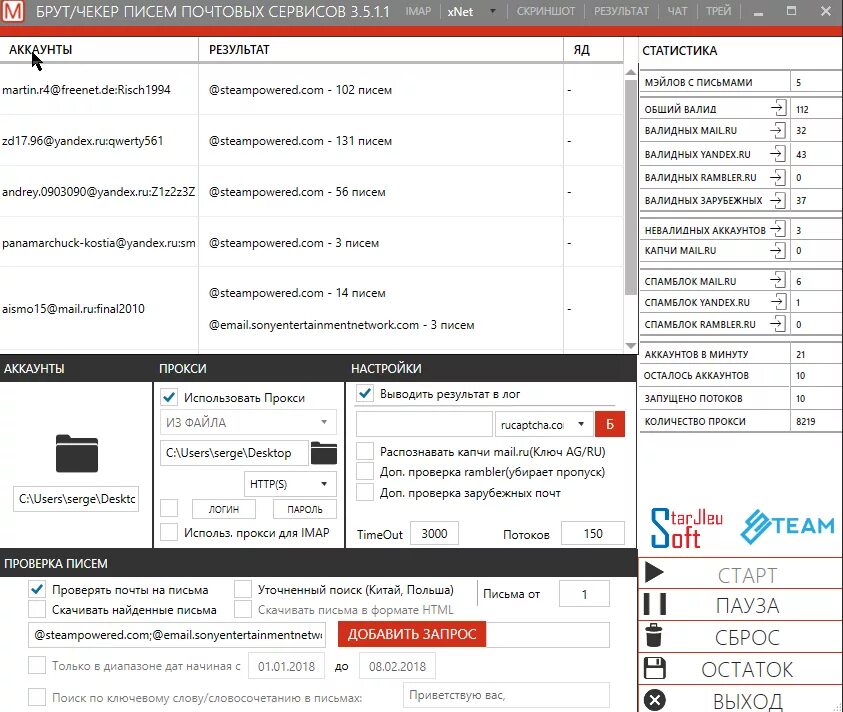Screen dimensions: 843x712
Task: Click the red M application logo
Action: 13,11
